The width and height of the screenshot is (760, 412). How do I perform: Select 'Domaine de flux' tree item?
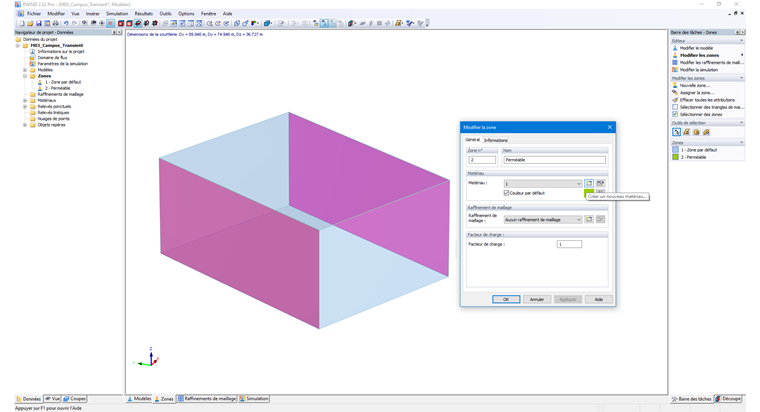click(x=52, y=58)
